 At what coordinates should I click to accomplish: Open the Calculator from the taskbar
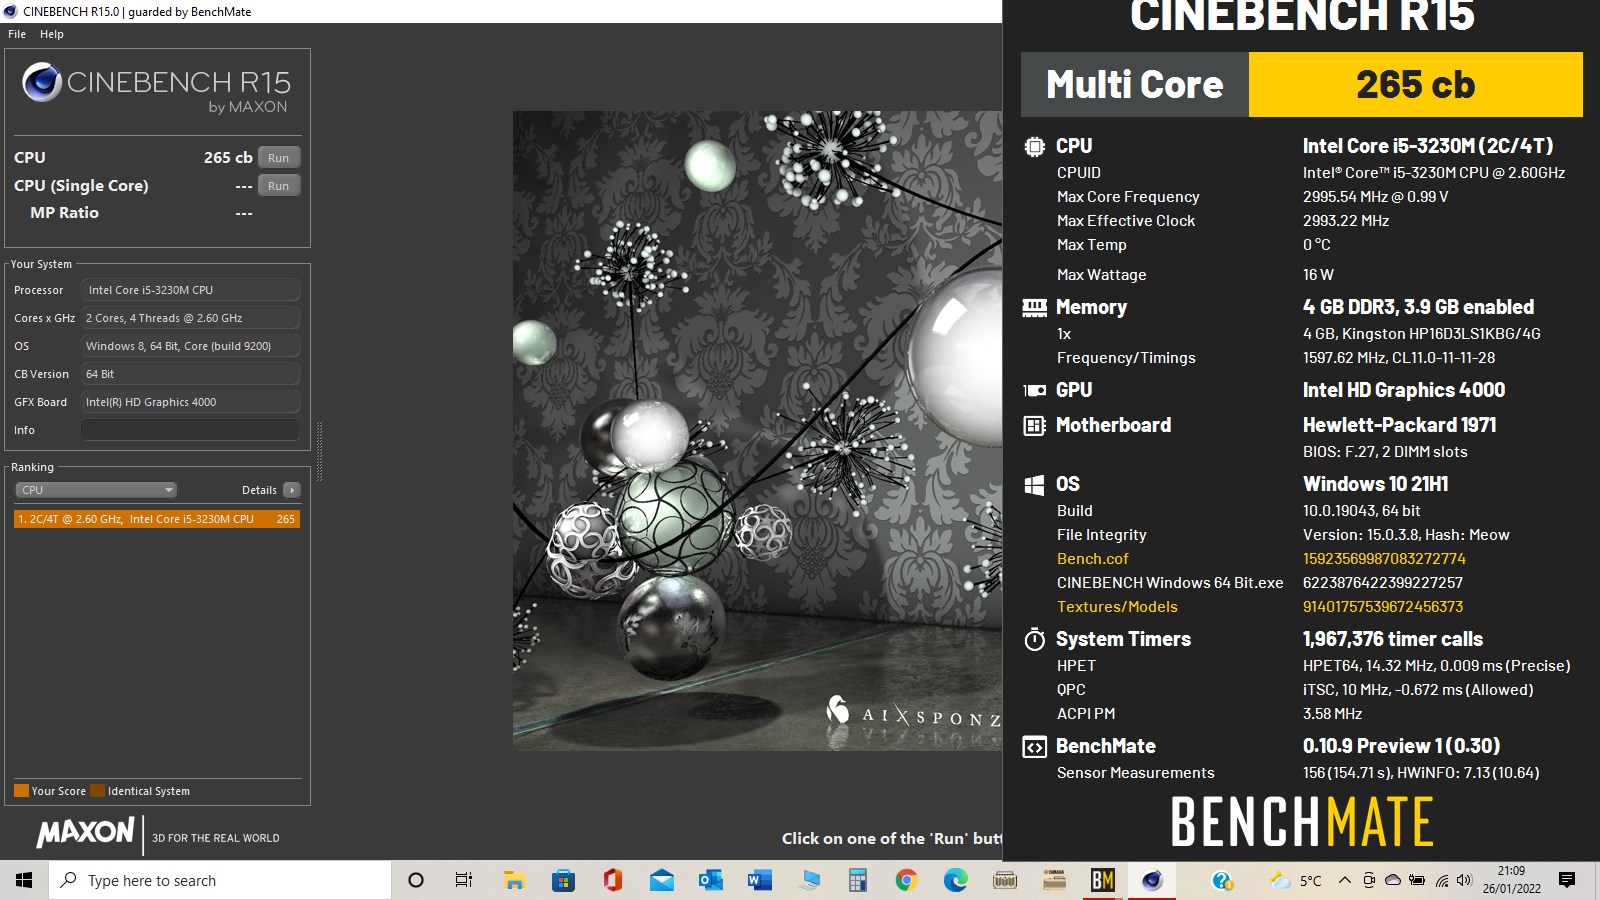tap(857, 880)
